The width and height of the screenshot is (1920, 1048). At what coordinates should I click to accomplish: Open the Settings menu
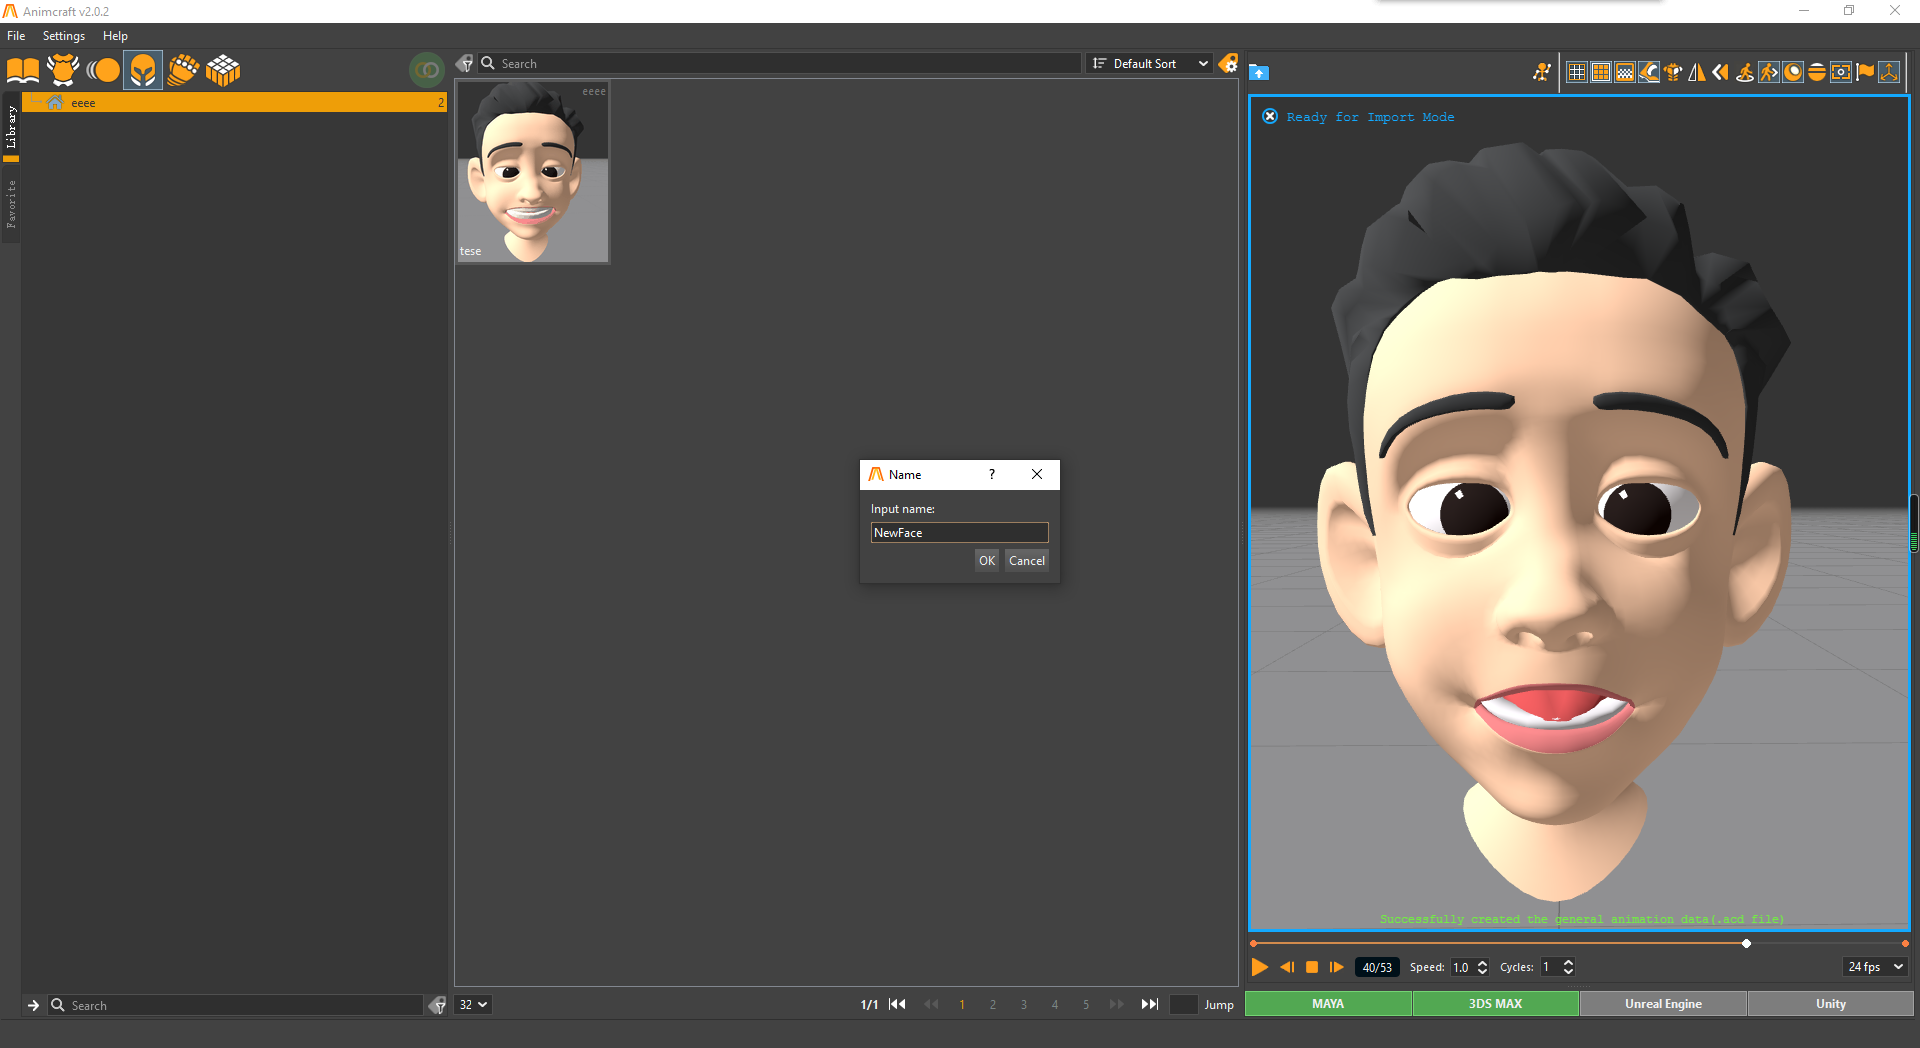pyautogui.click(x=64, y=36)
